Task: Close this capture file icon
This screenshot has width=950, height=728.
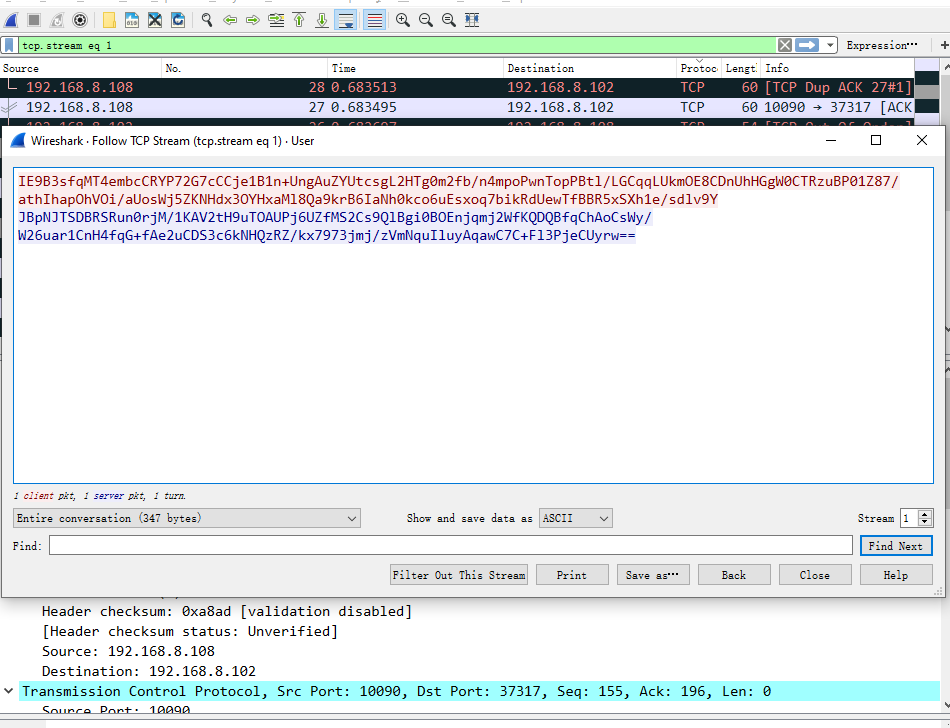Action: 154,20
